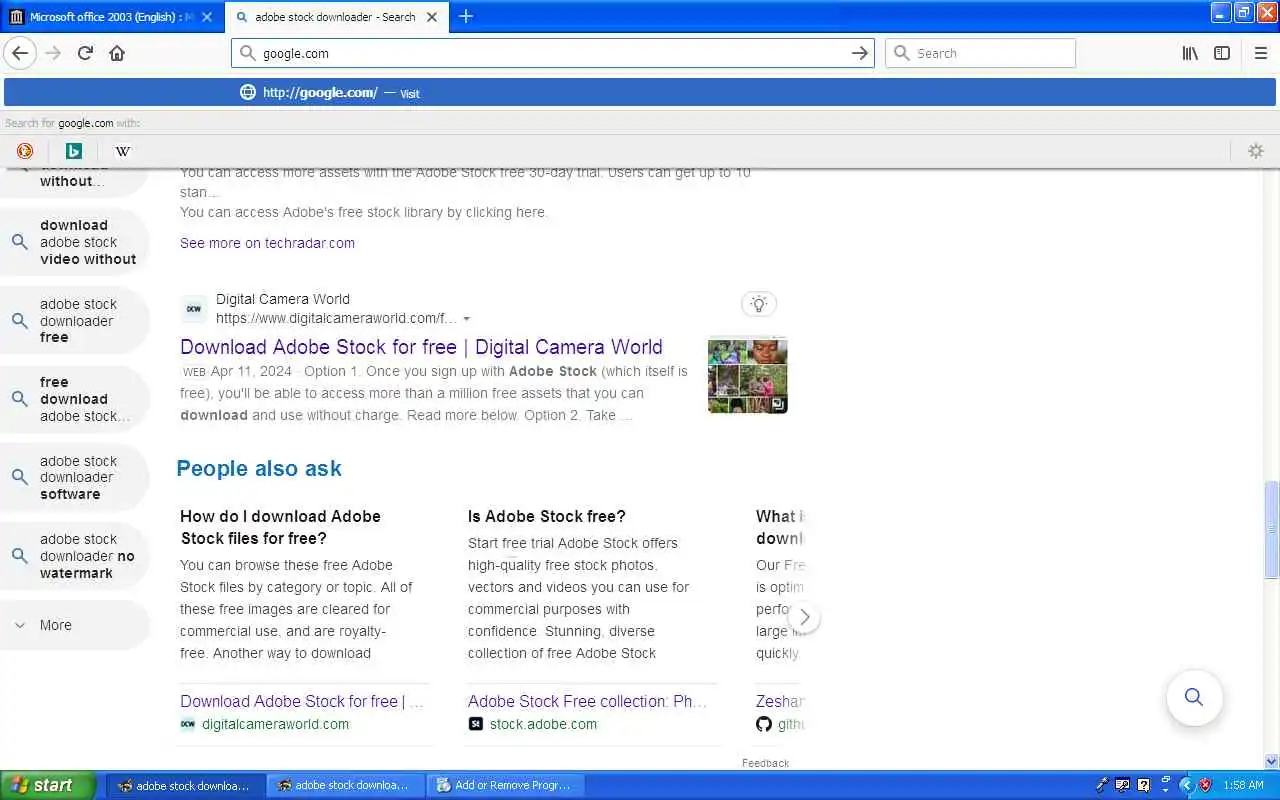The width and height of the screenshot is (1280, 800).
Task: Click the Windows Security Alert shield tray icon
Action: coord(1205,785)
